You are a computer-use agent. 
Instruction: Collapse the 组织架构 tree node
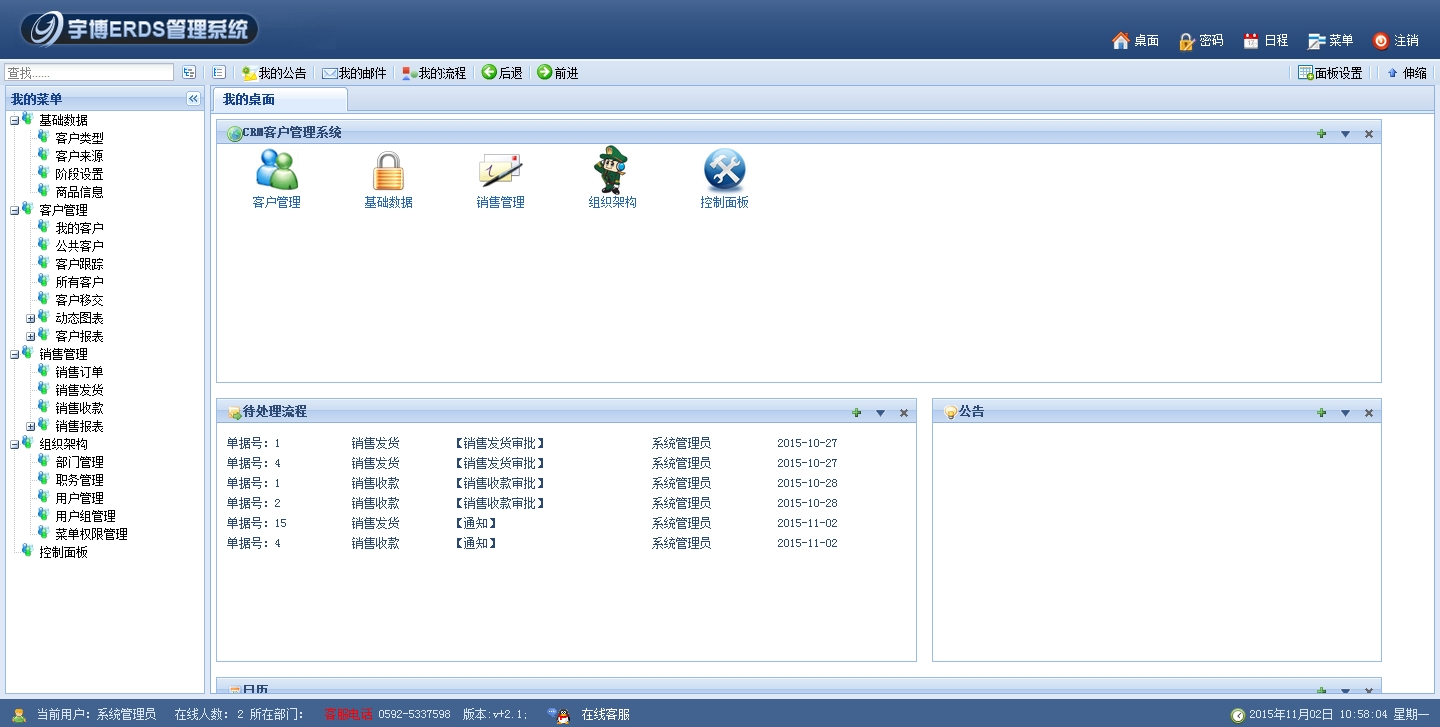click(x=14, y=445)
